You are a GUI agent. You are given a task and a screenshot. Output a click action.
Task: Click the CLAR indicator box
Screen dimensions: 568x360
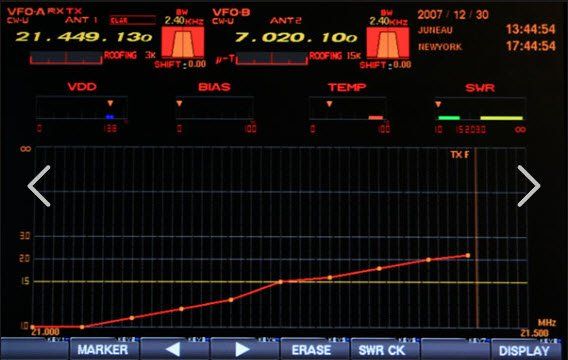click(x=133, y=20)
